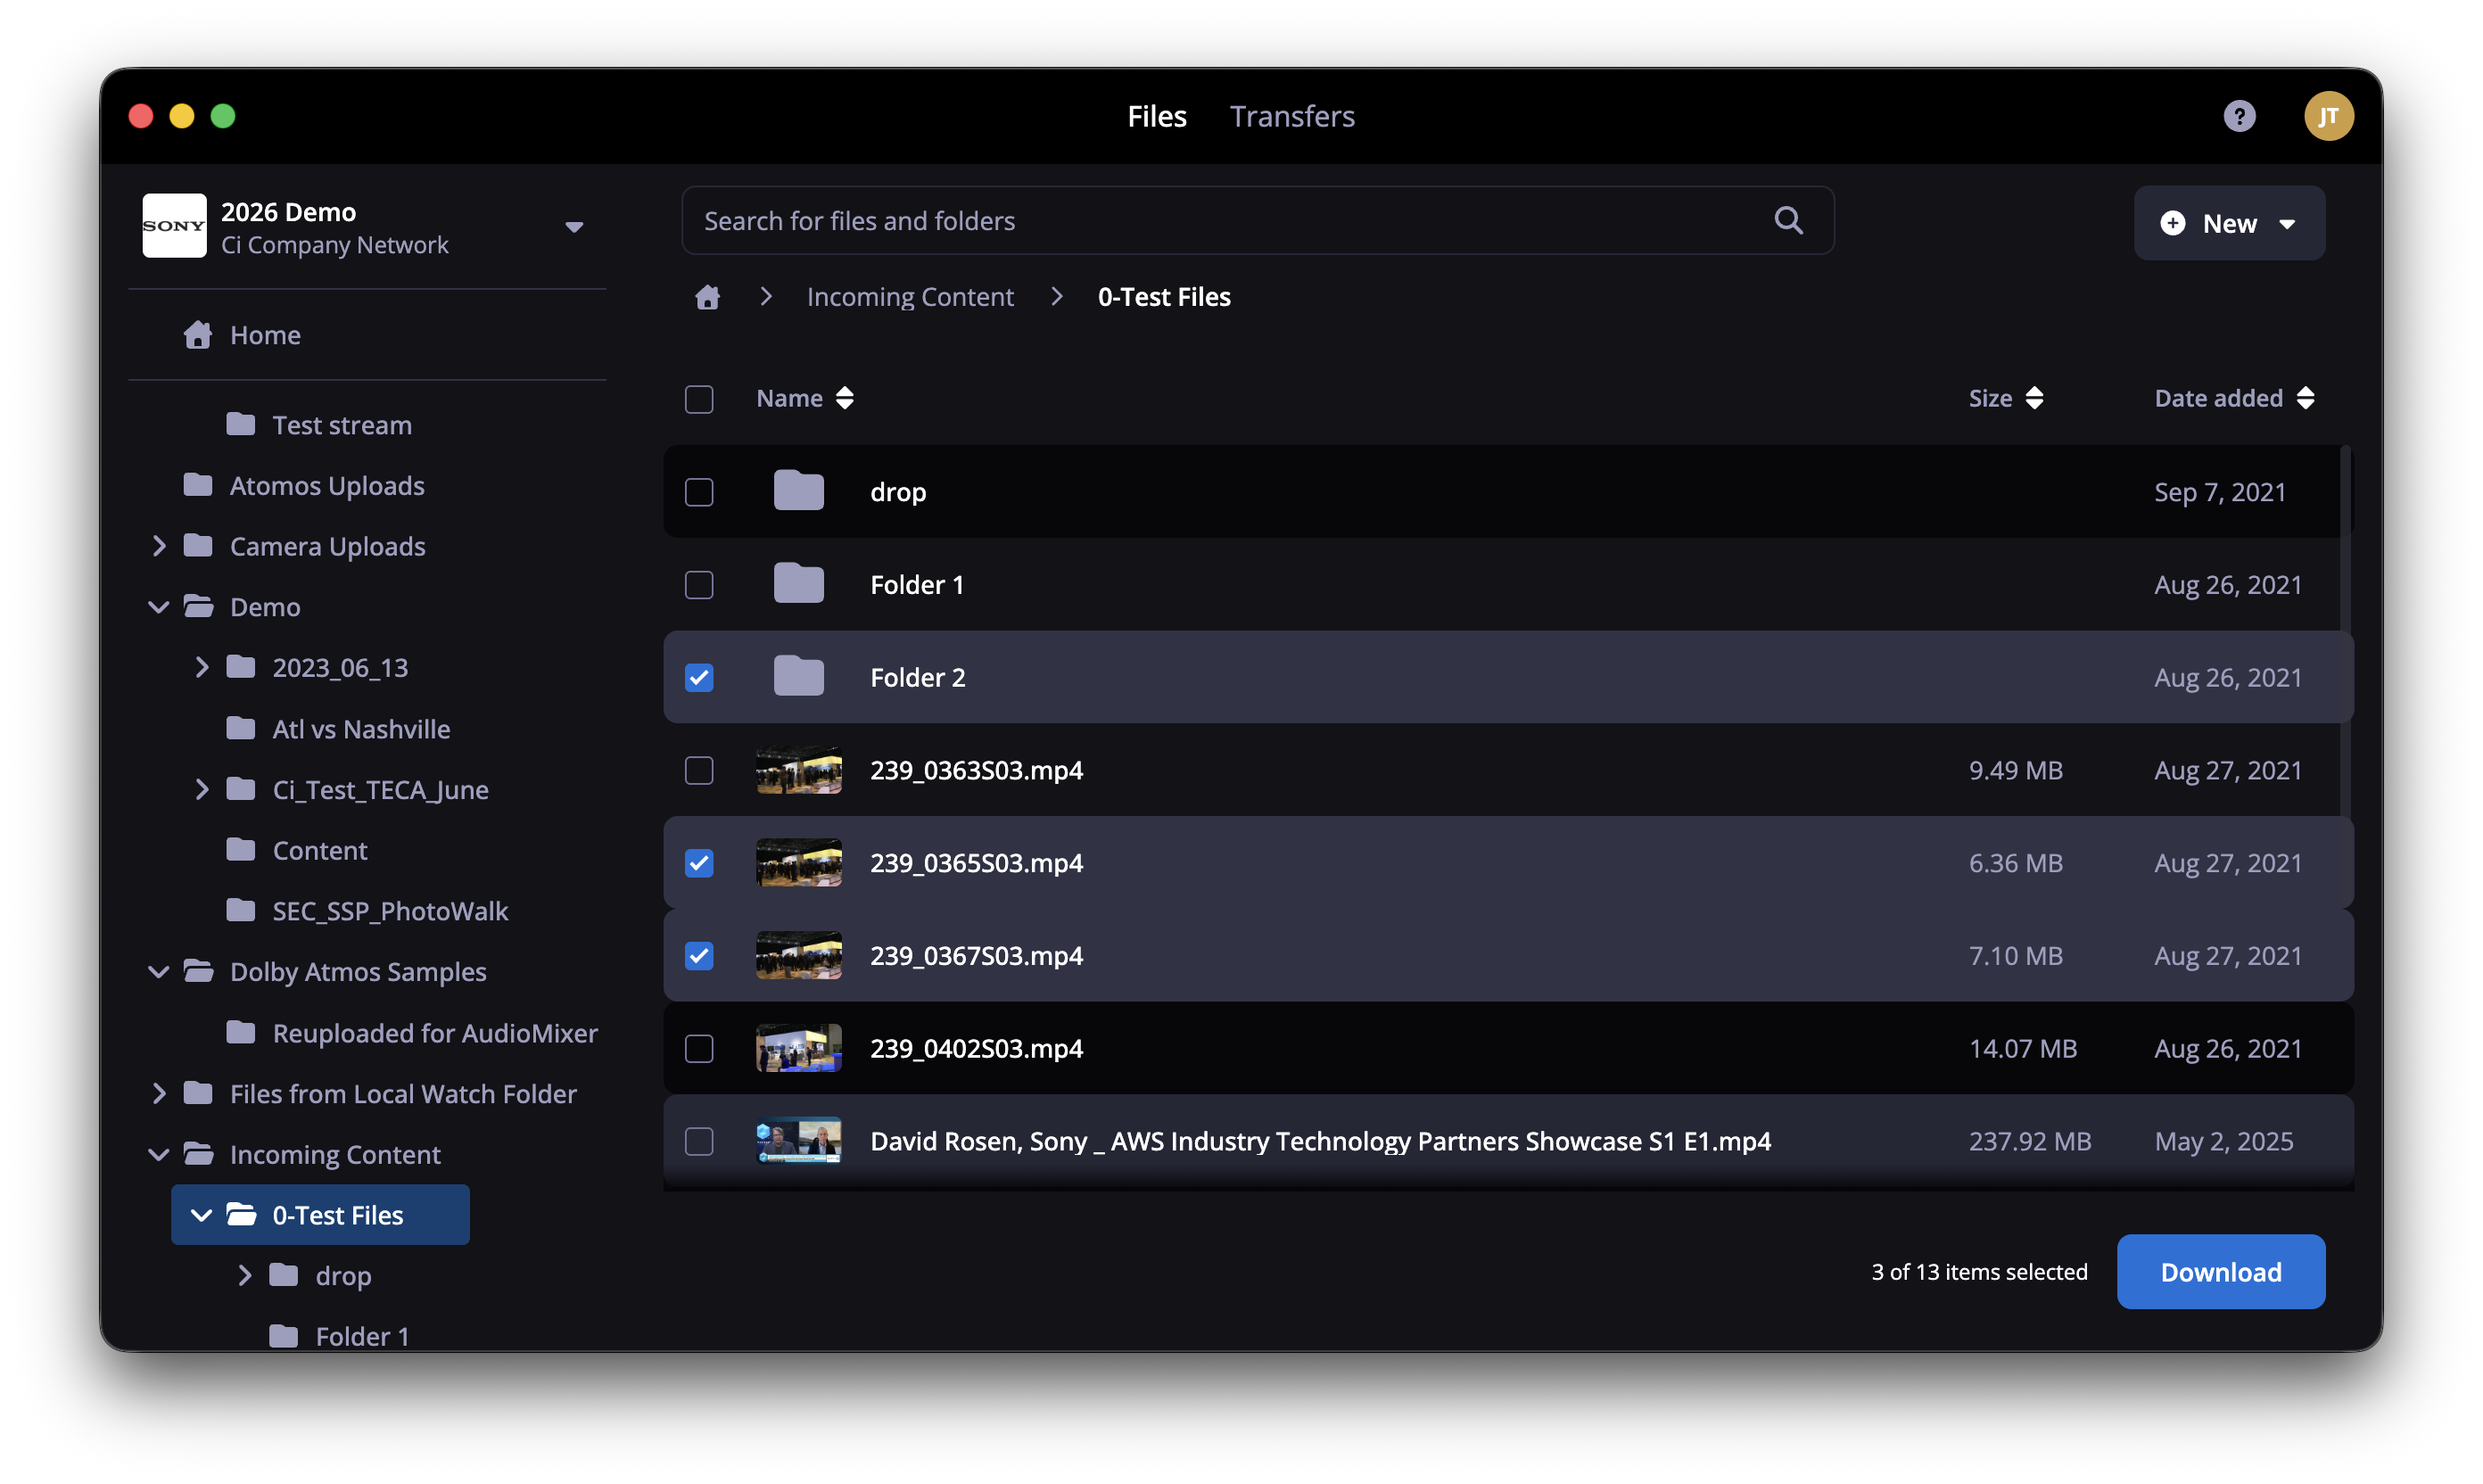
Task: Go to home via breadcrumb house icon
Action: pyautogui.click(x=707, y=297)
